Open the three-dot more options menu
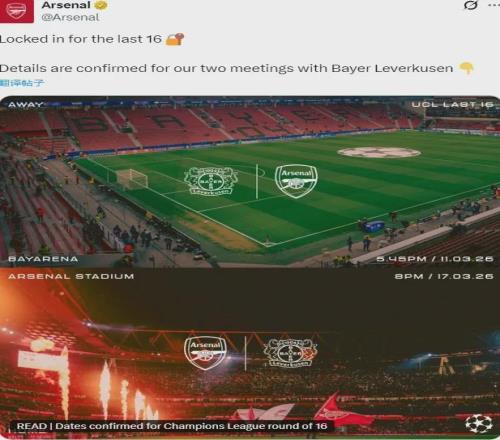This screenshot has width=500, height=440. tap(494, 5)
